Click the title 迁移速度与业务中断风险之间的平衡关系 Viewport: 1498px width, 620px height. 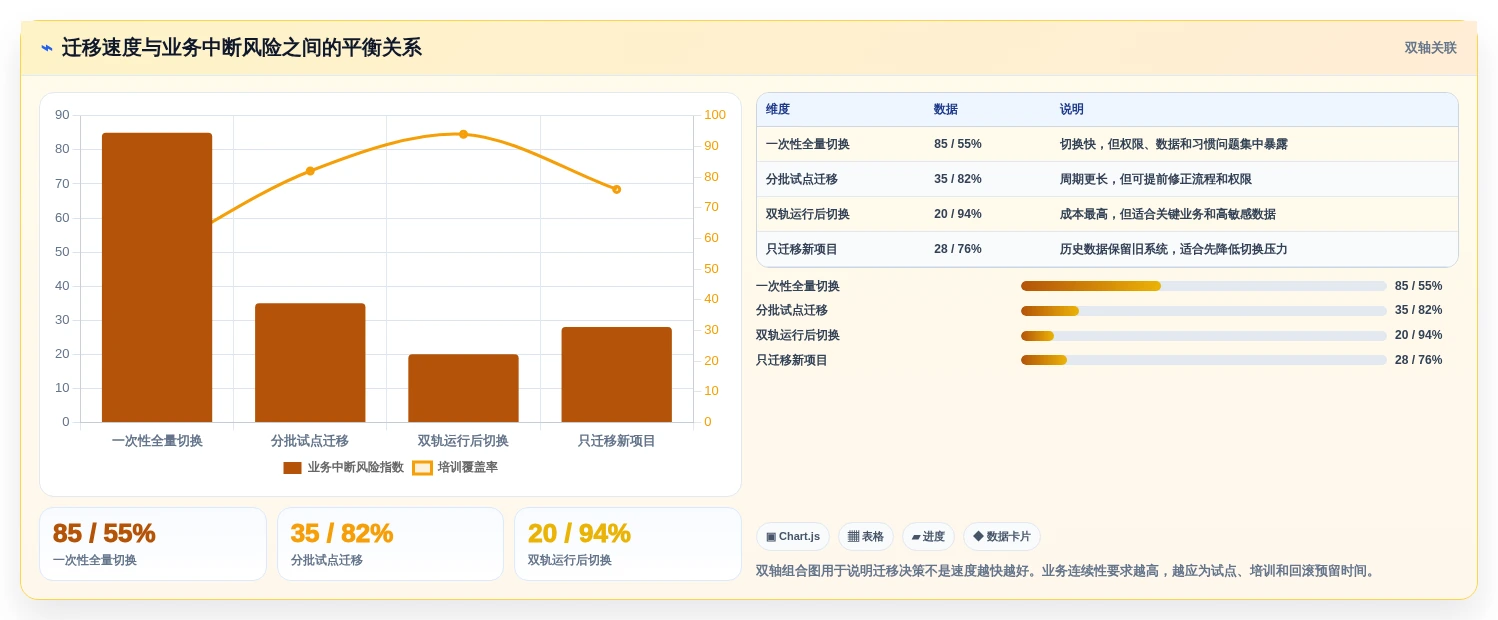[242, 48]
